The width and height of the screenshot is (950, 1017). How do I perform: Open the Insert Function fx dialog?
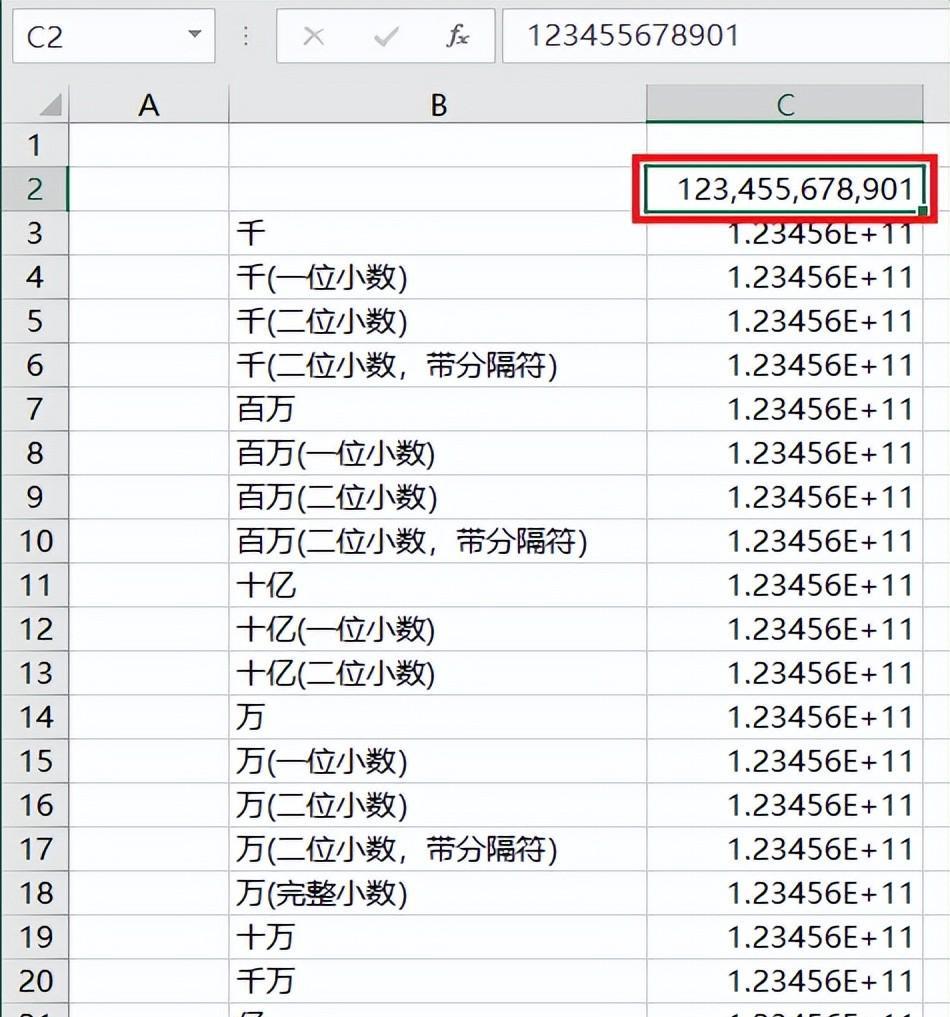point(458,36)
